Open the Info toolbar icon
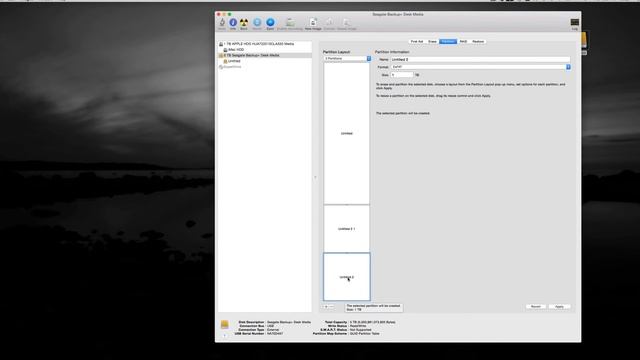Viewport: 640px width, 360px height. click(233, 22)
